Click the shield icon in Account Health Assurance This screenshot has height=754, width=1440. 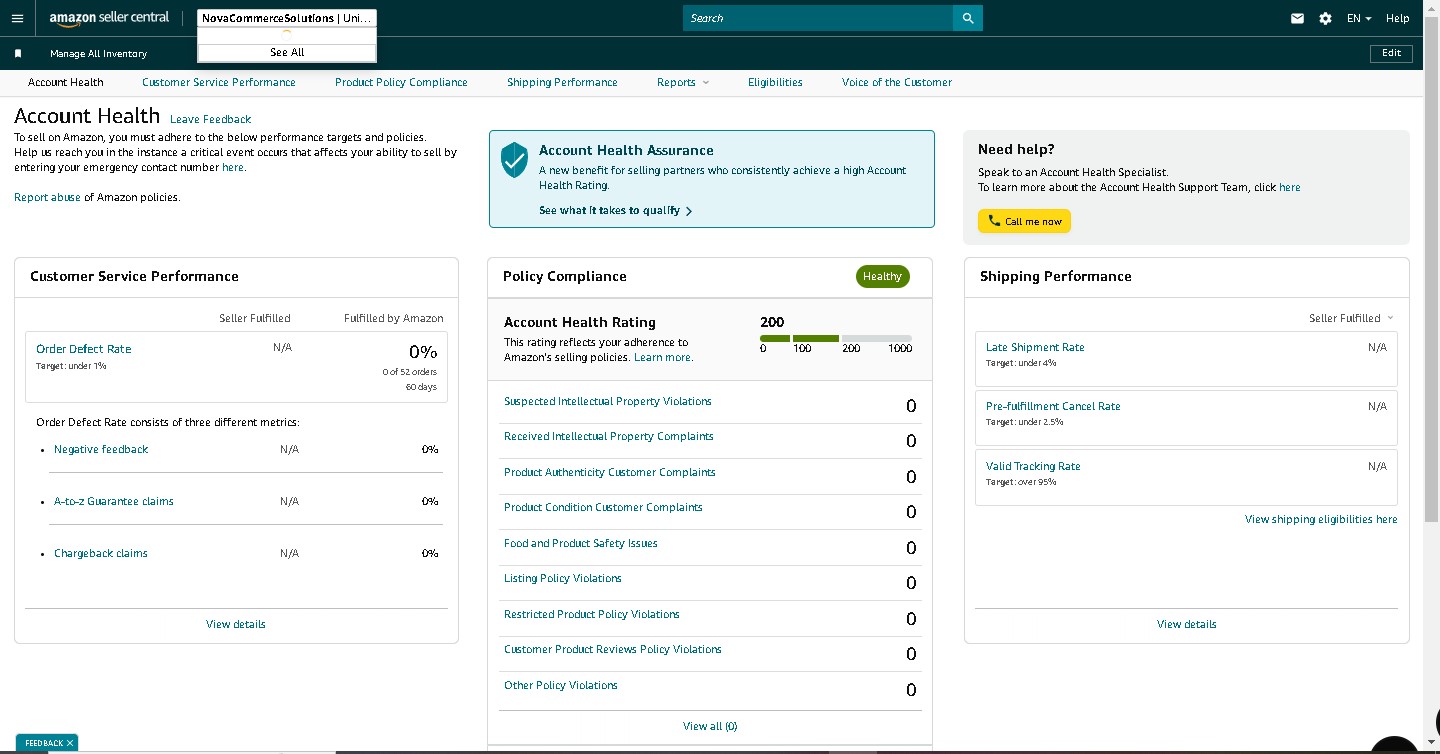[514, 160]
